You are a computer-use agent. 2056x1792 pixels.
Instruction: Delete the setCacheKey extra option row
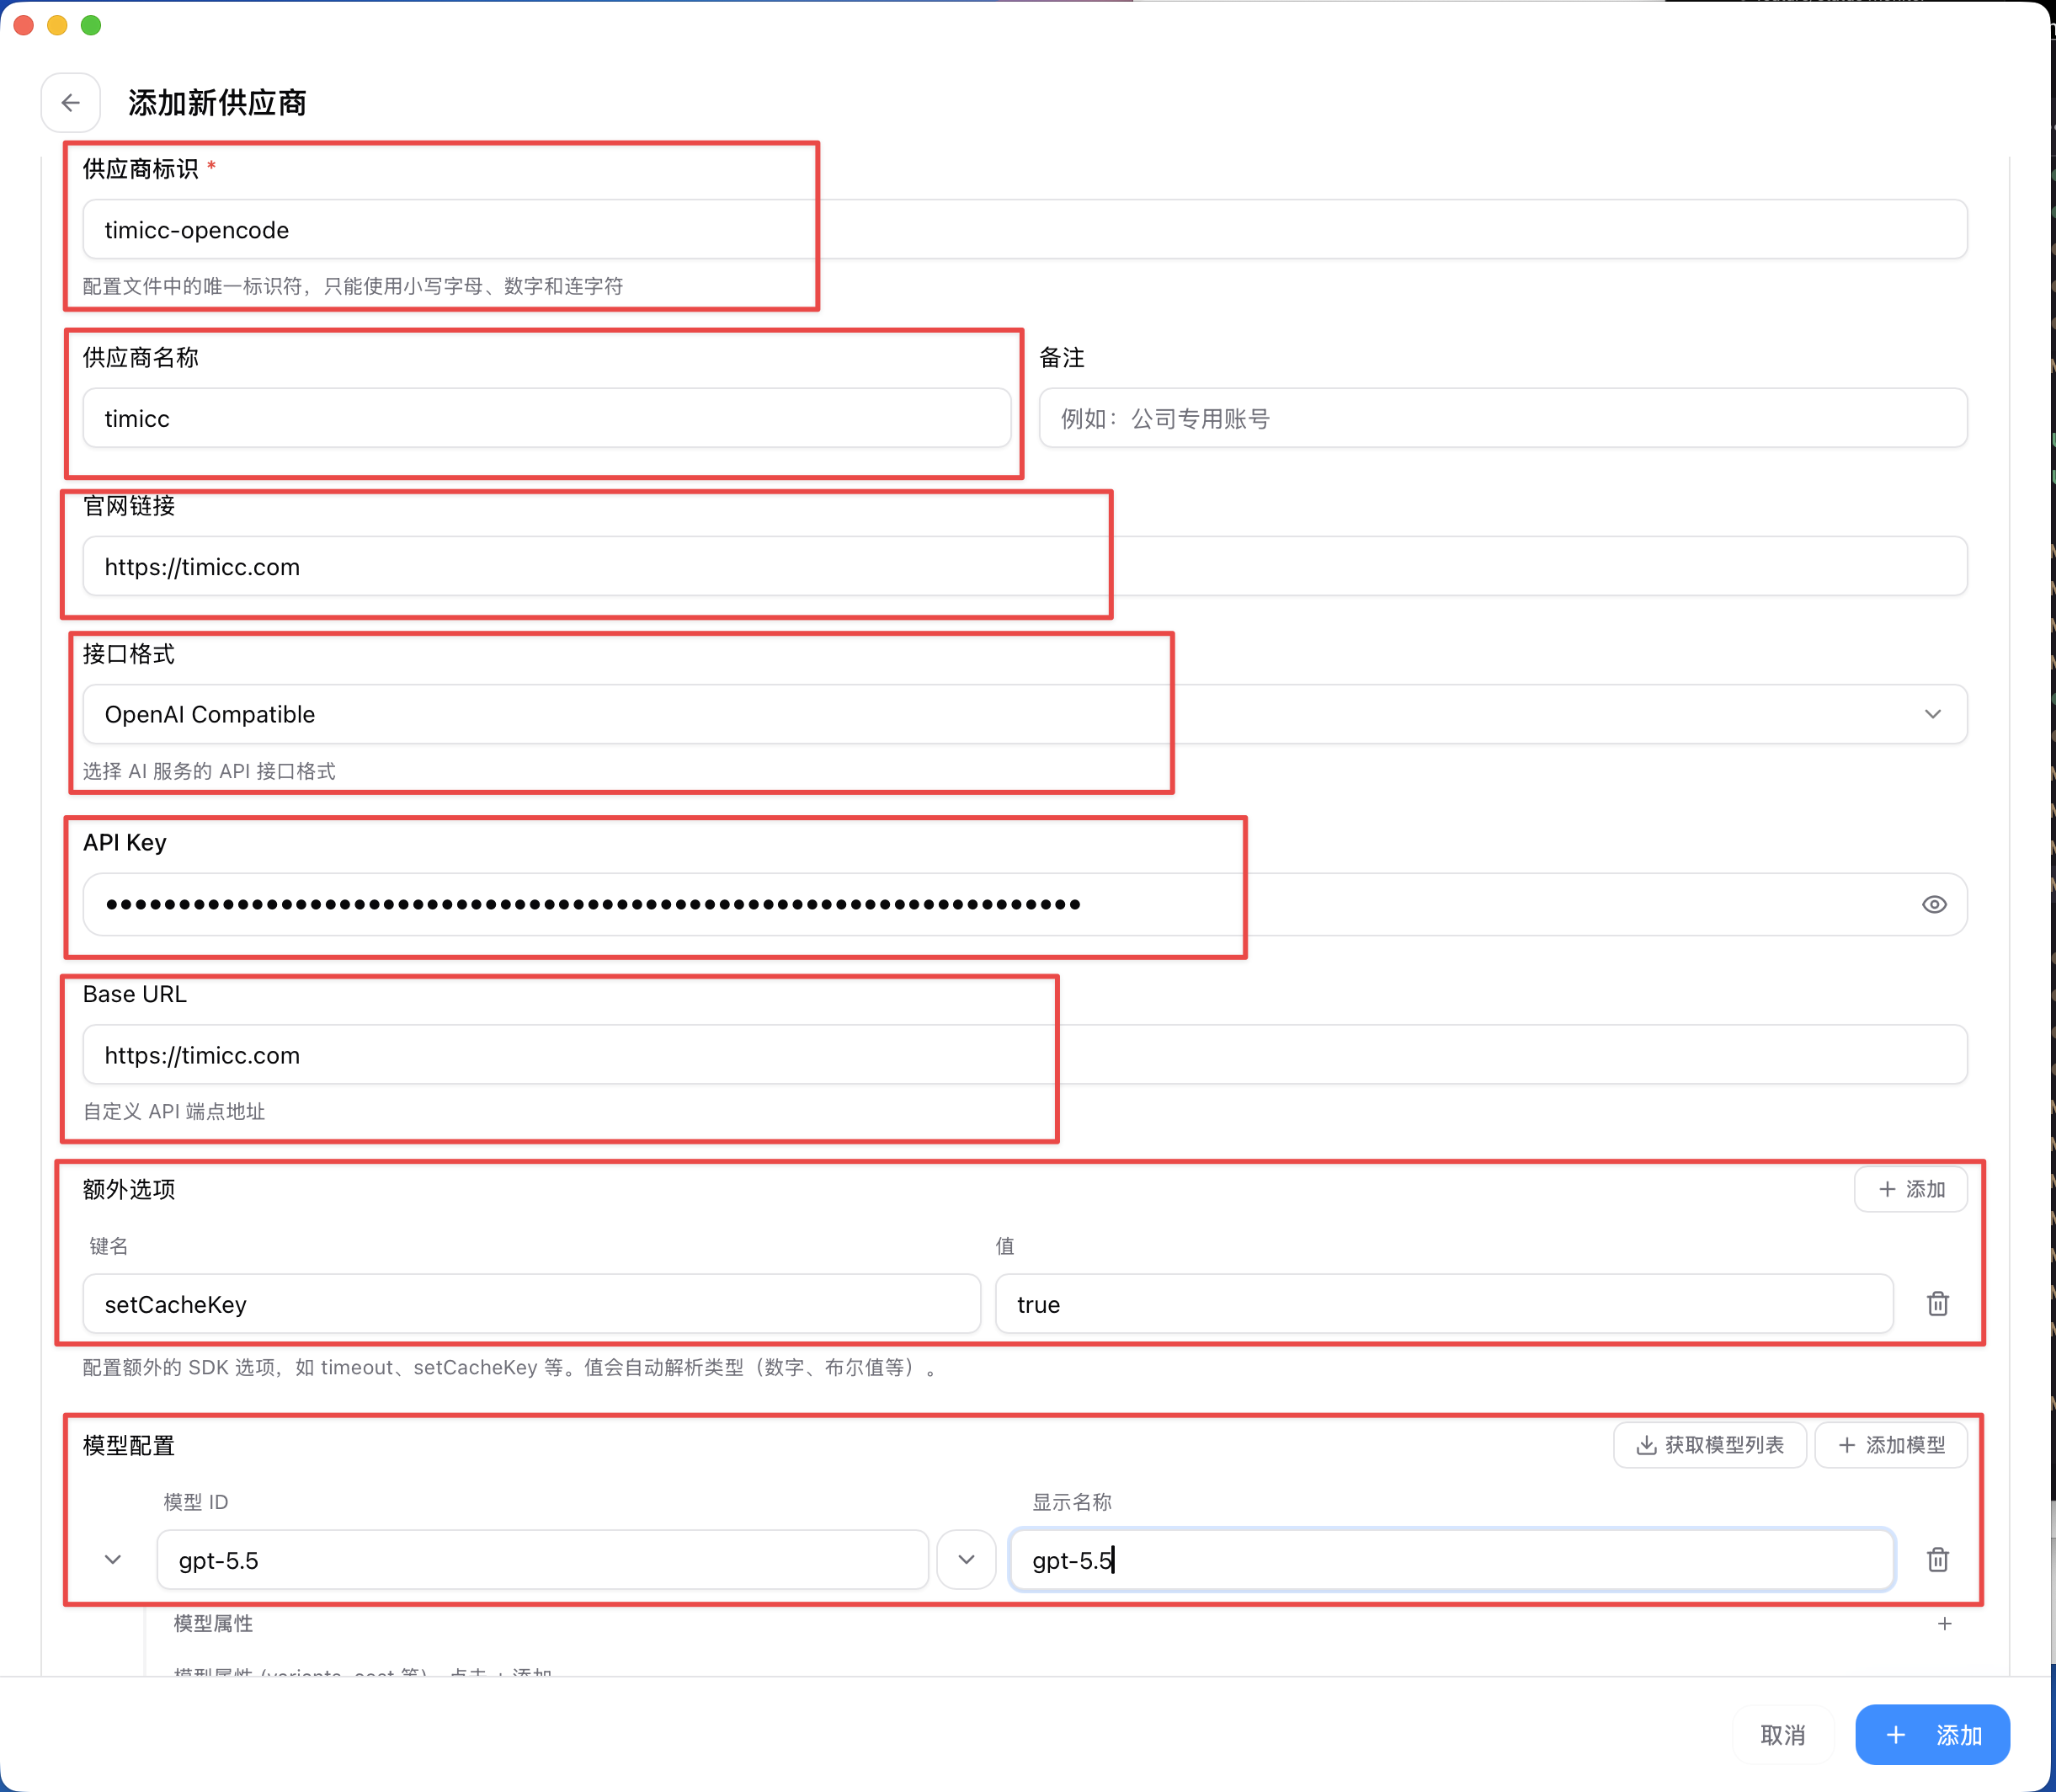pyautogui.click(x=1938, y=1304)
